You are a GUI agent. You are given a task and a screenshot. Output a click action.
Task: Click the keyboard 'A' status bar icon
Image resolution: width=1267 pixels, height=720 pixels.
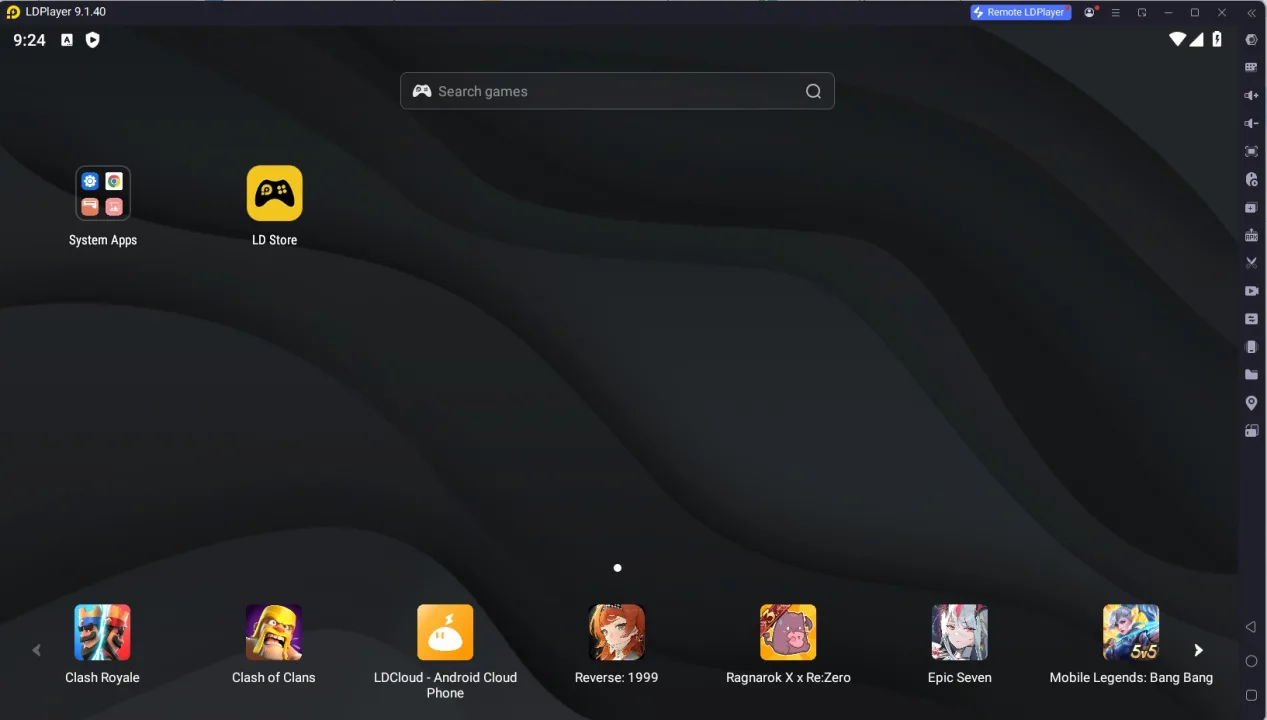click(67, 40)
